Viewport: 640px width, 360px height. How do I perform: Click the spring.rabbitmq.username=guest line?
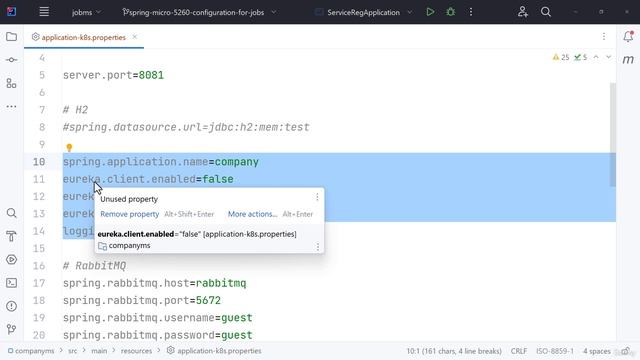(158, 318)
